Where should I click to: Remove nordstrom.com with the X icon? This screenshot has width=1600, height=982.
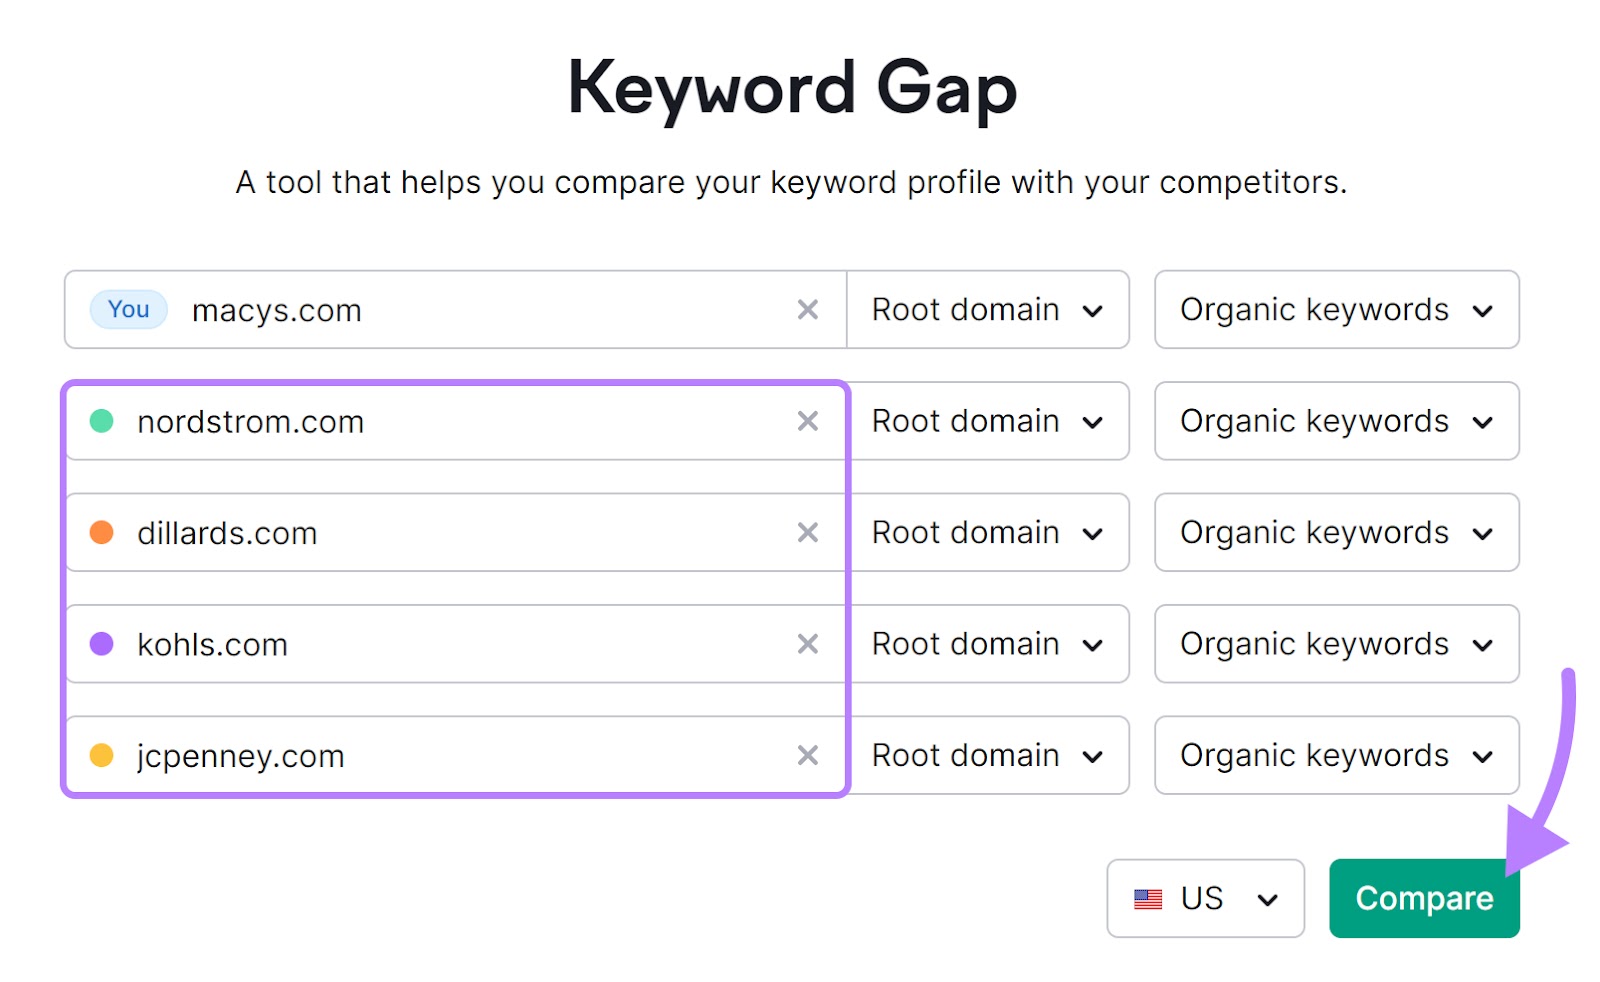[x=807, y=421]
